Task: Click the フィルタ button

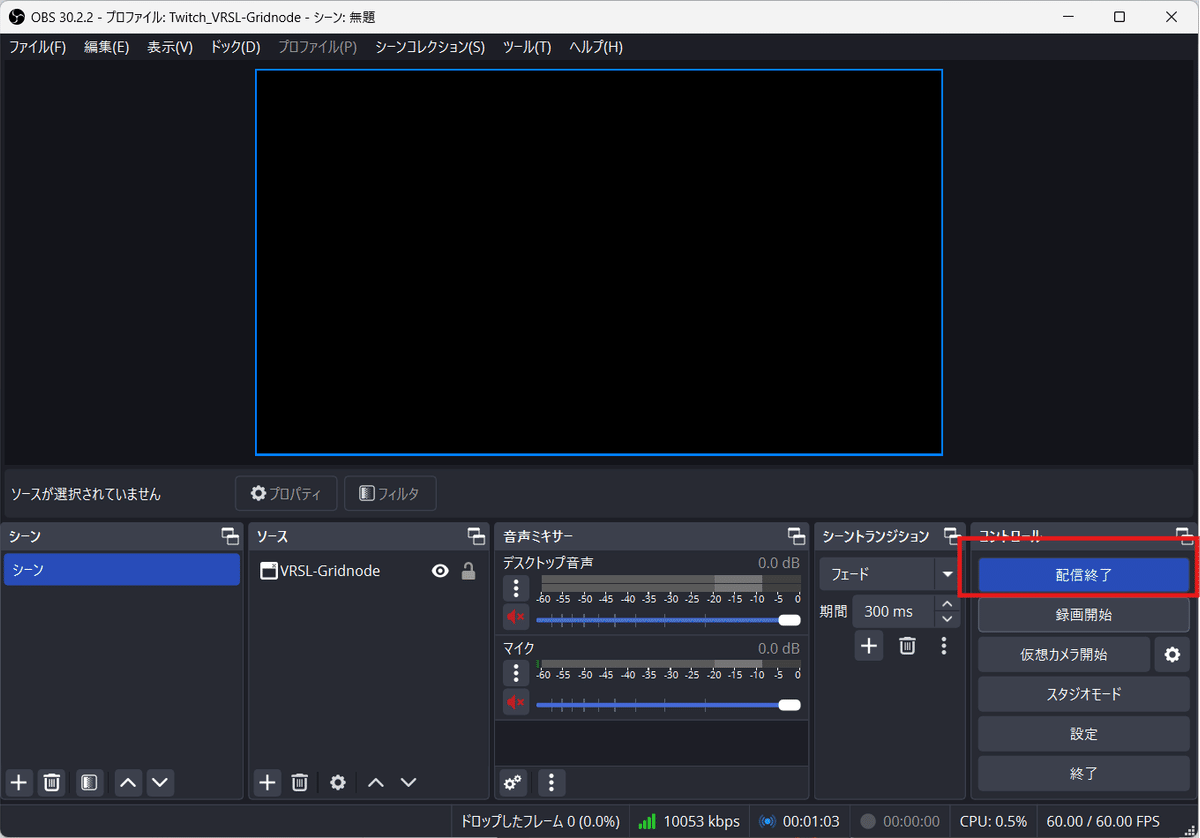Action: (390, 493)
